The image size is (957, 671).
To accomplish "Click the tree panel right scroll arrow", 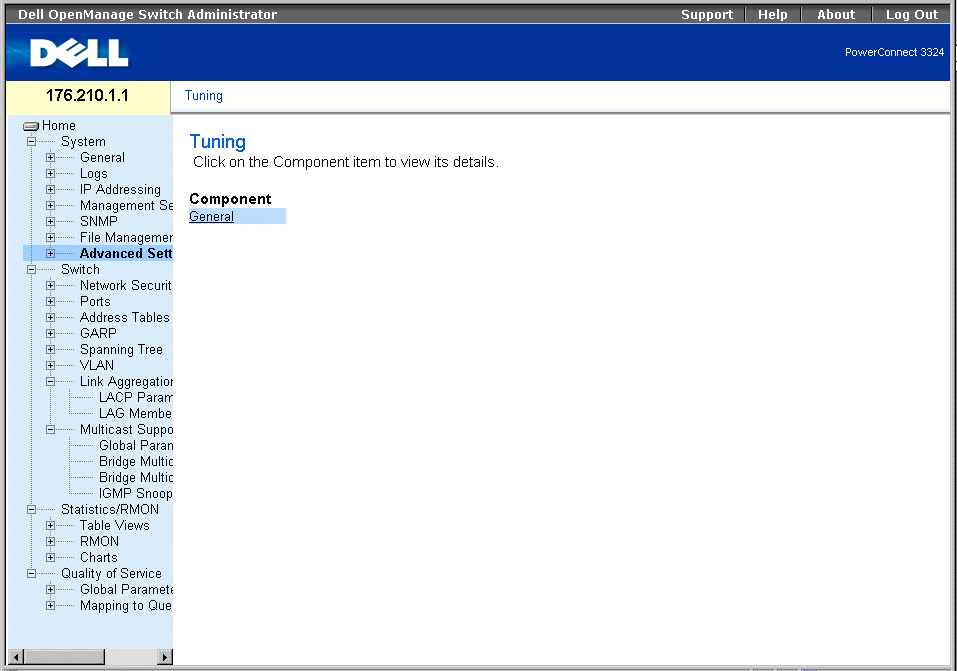I will [x=164, y=657].
